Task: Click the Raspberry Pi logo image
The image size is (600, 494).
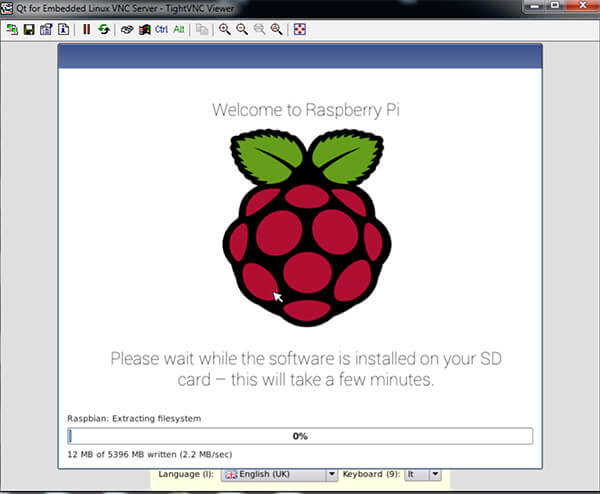Action: click(x=307, y=228)
